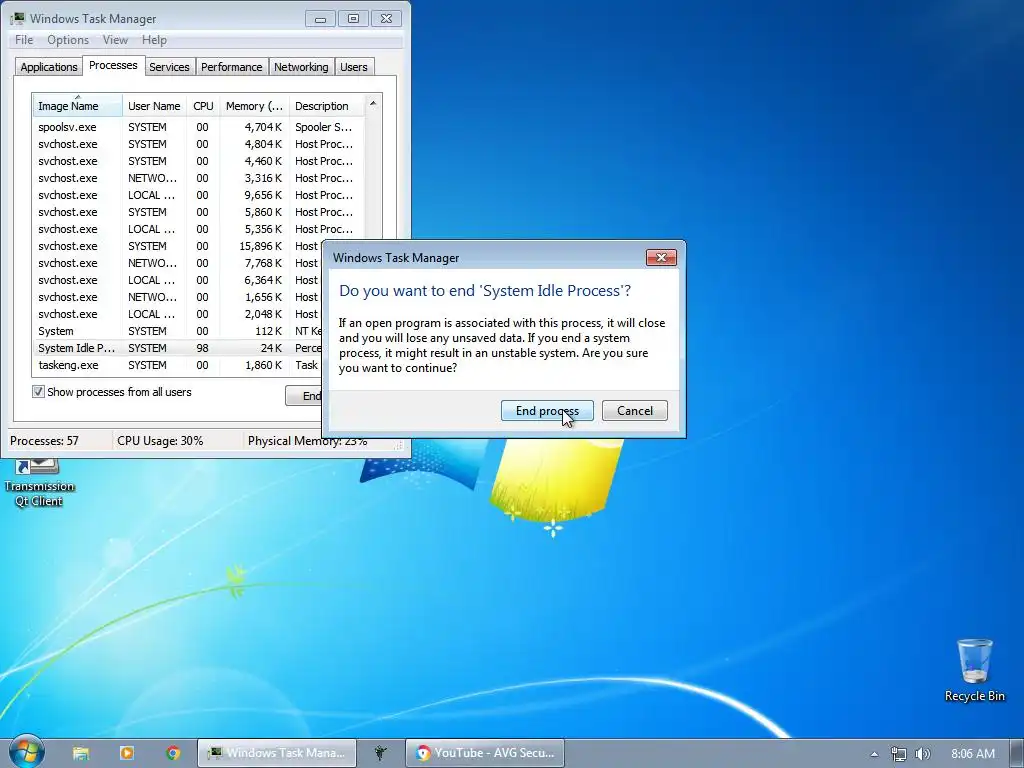Open the Users tab
Screen dimensions: 1024x768
pos(353,67)
